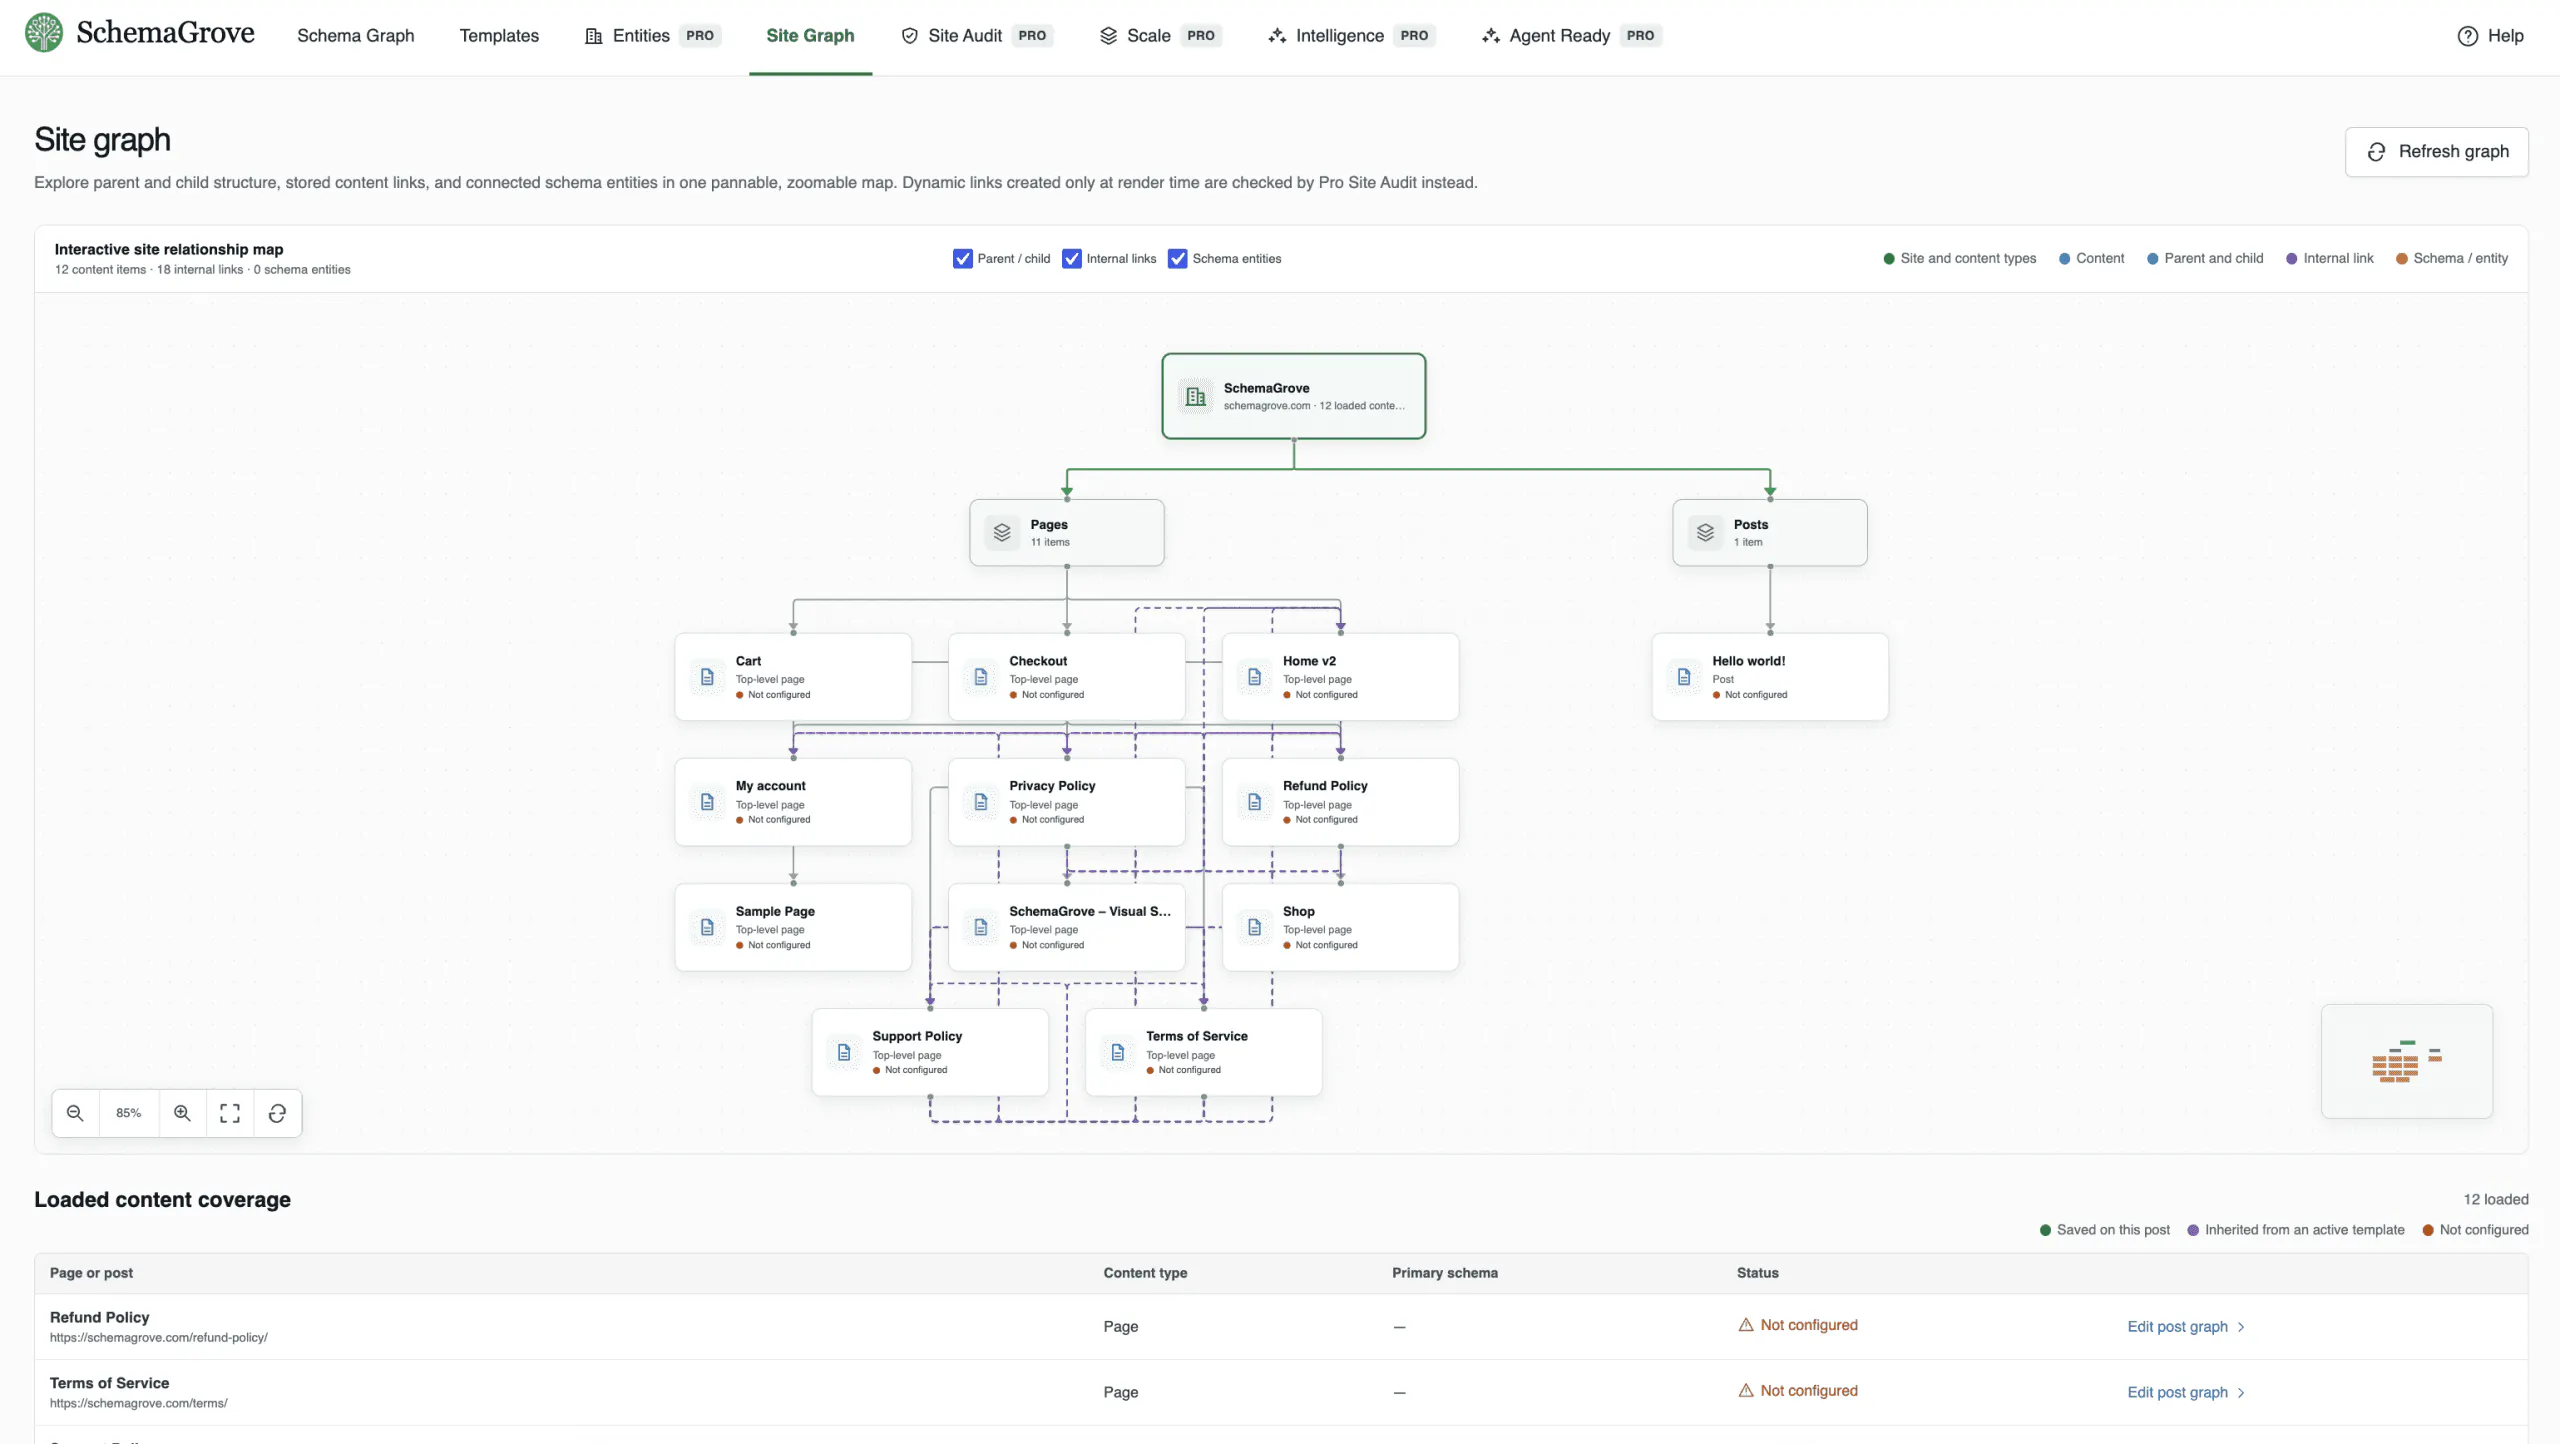Click the Shop page document icon
Screen dimensions: 2560x1444
(1254, 927)
